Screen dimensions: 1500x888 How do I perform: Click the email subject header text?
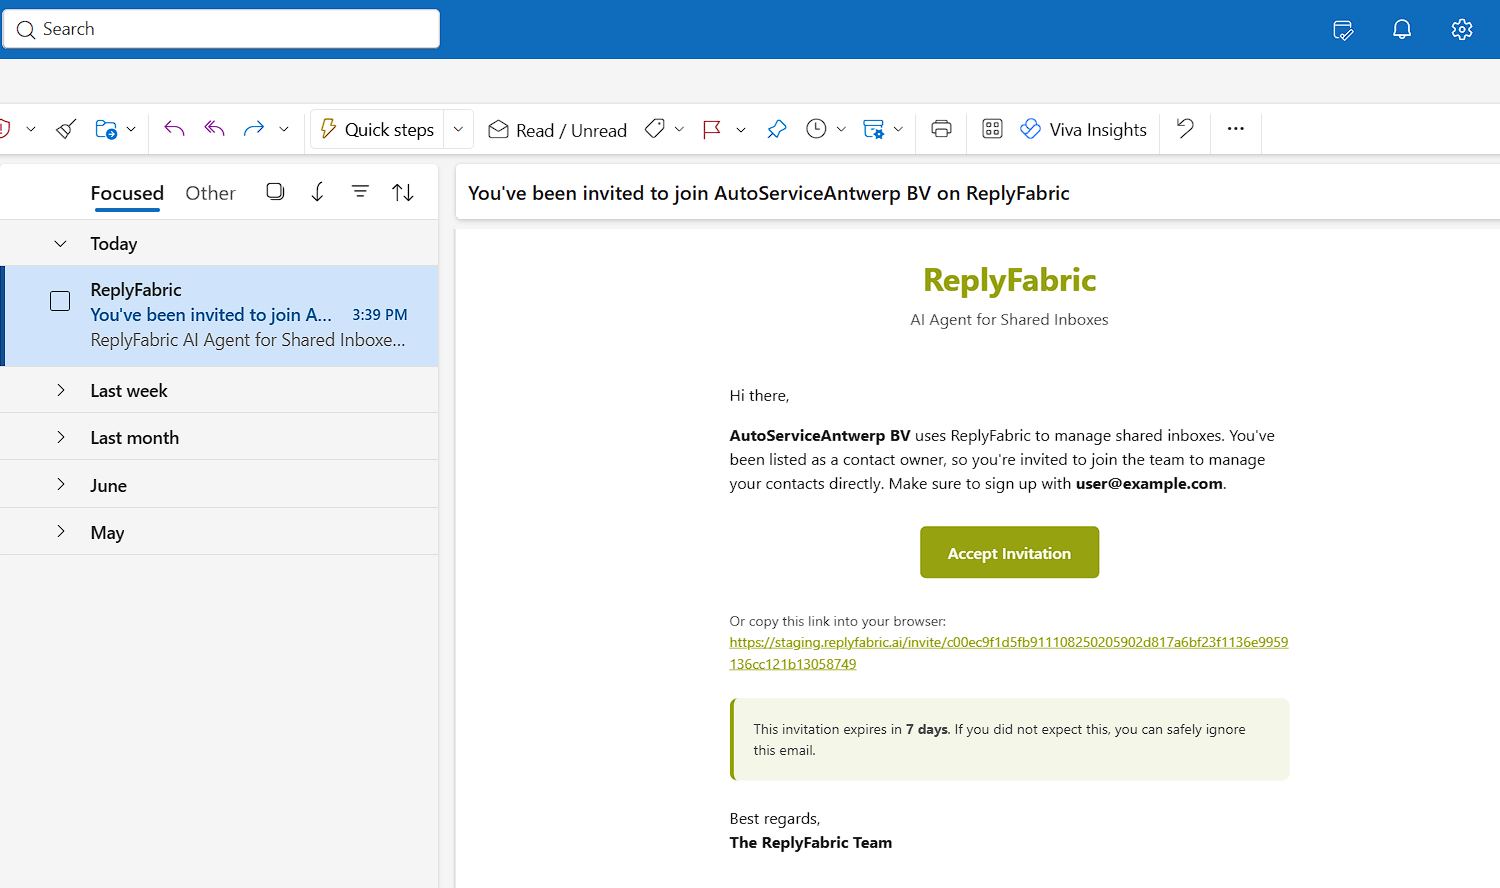tap(768, 193)
